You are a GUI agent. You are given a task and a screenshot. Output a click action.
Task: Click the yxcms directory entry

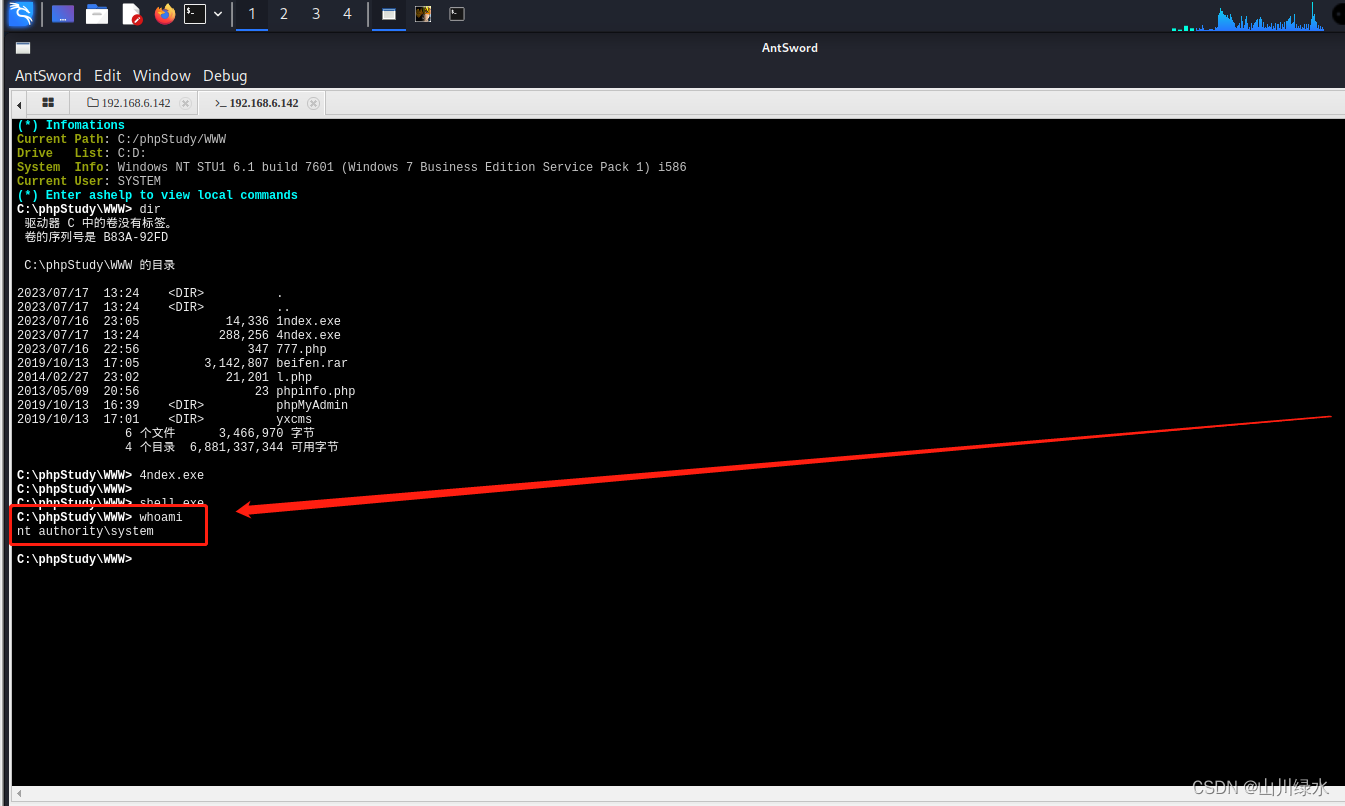click(294, 419)
